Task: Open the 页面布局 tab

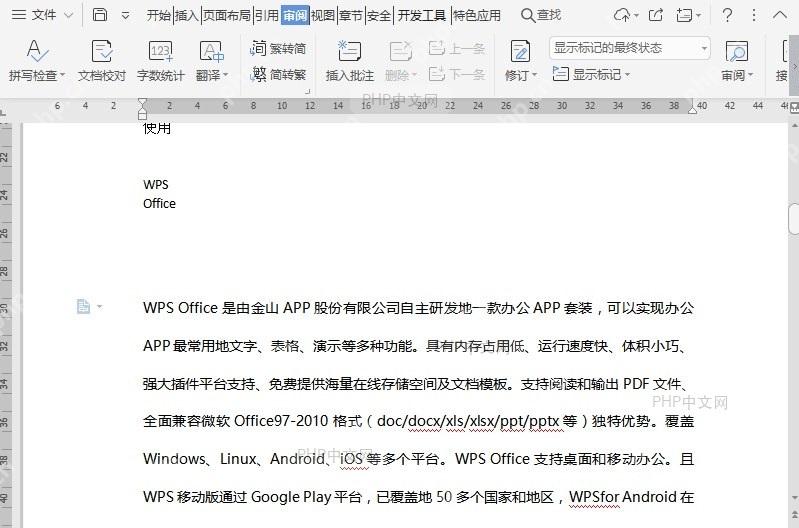Action: coord(227,16)
